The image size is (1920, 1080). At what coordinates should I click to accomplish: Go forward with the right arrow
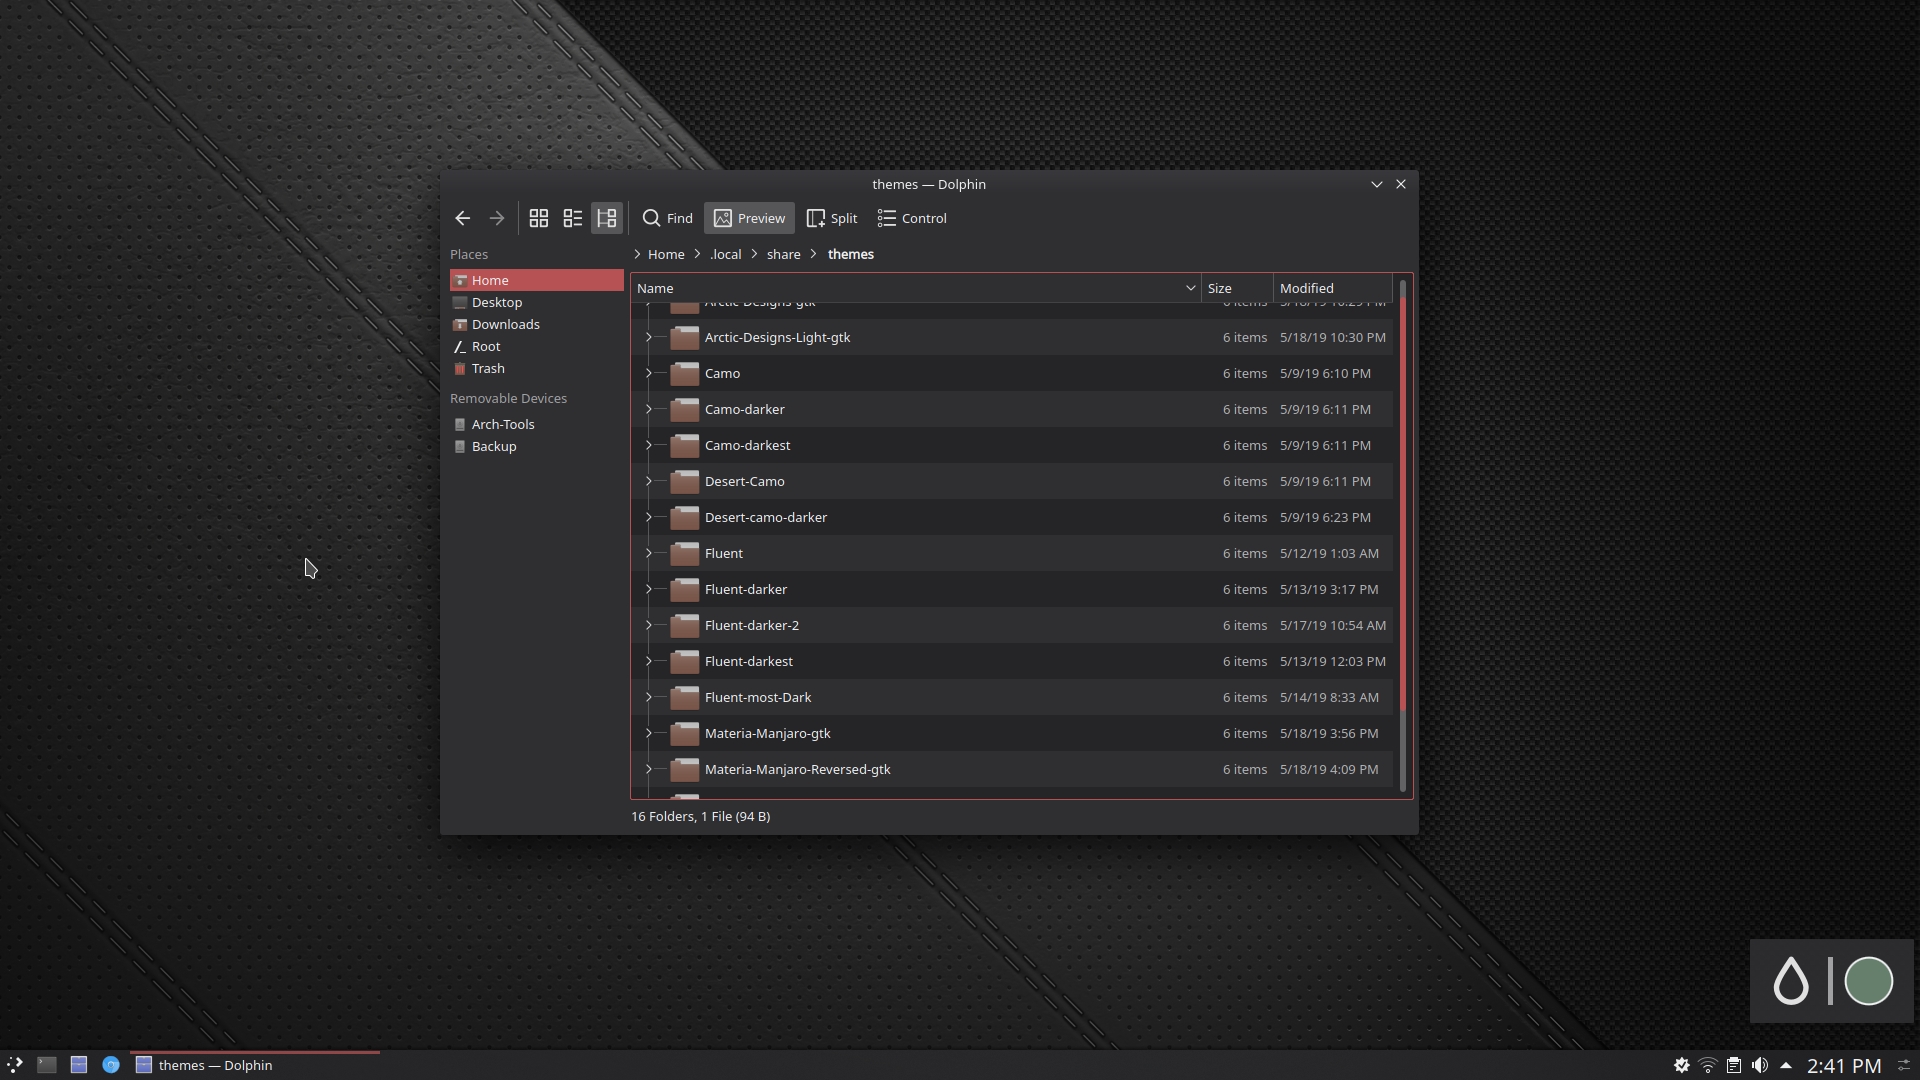[496, 218]
